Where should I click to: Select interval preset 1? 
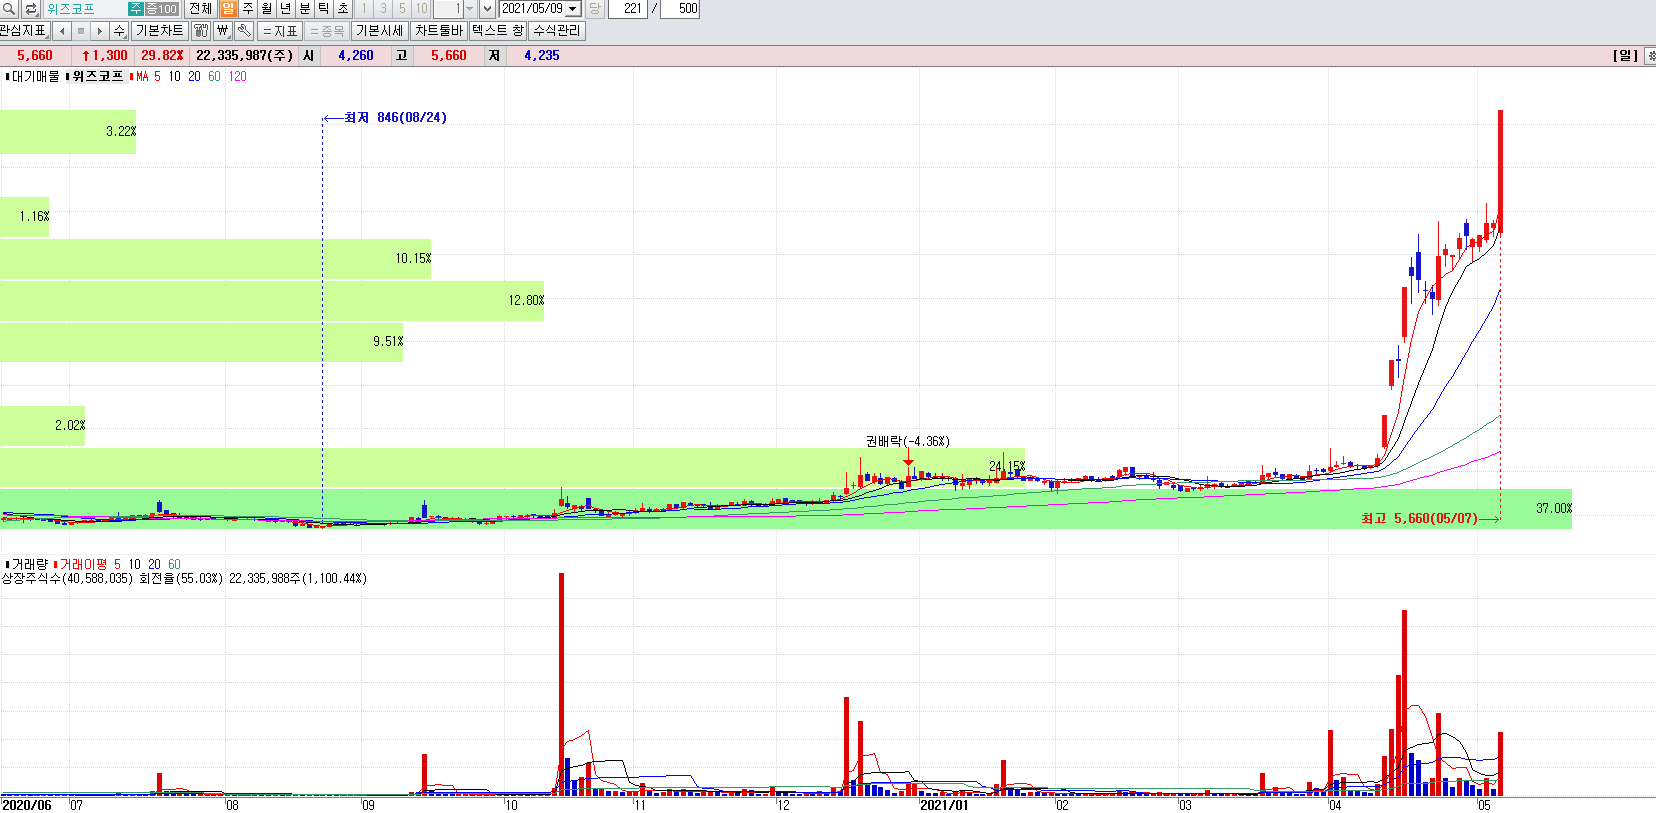(x=364, y=9)
